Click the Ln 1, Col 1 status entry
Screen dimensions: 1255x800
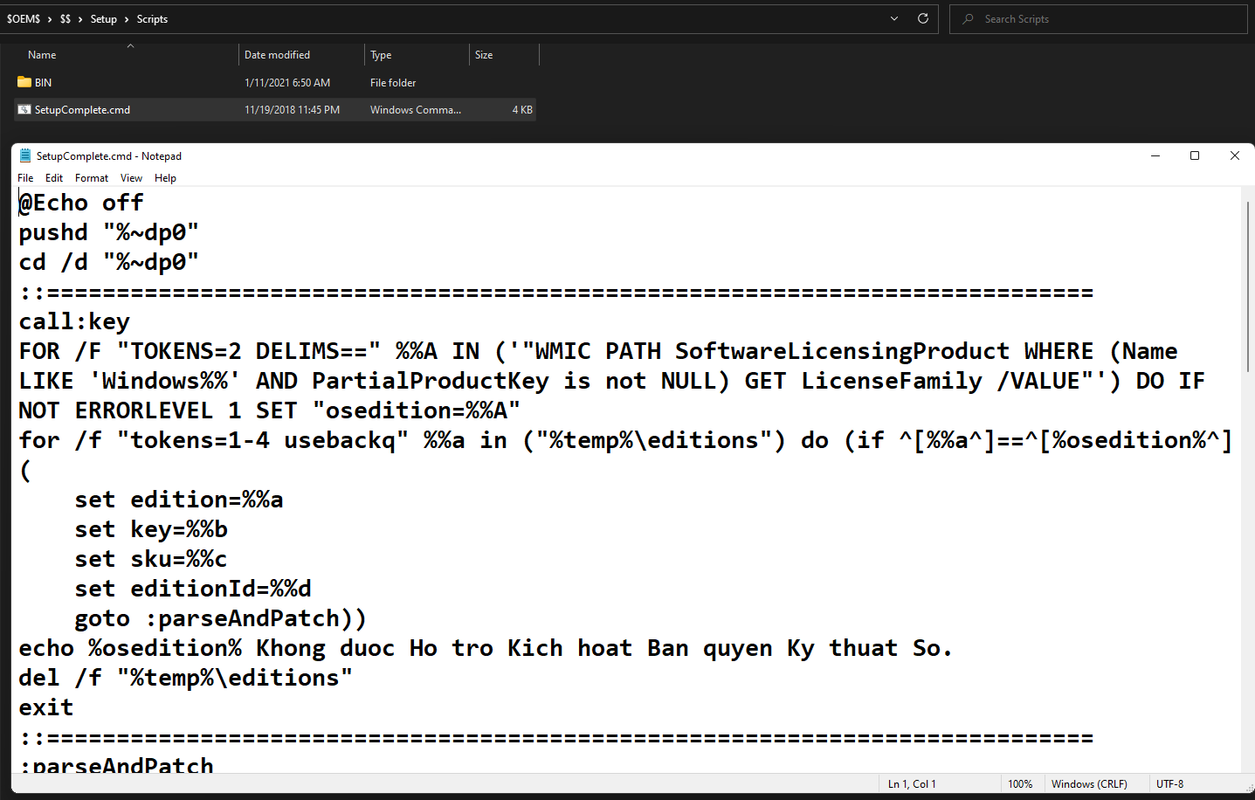912,784
